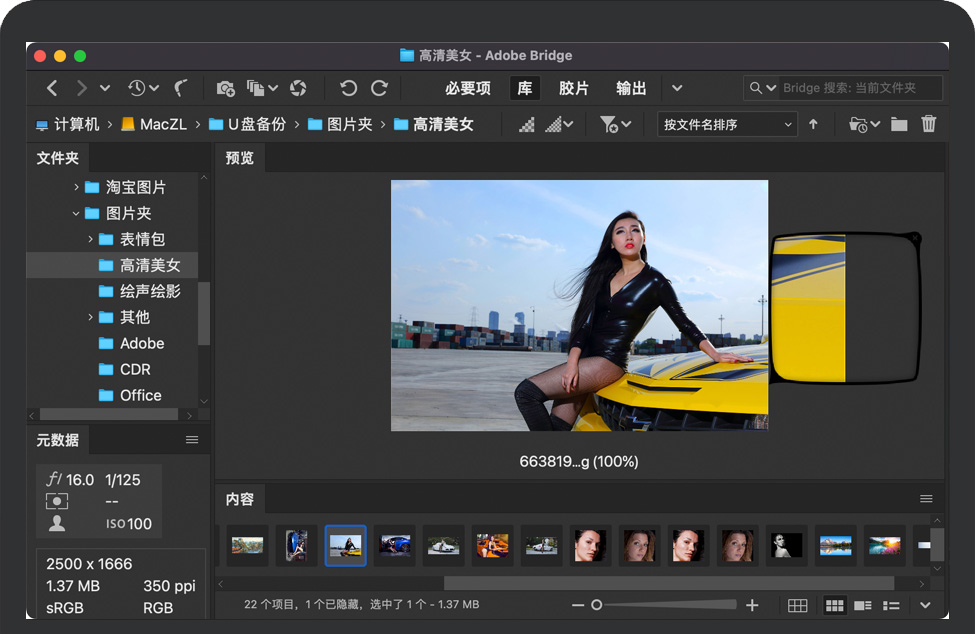Switch to the 胶片 workspace
This screenshot has height=634, width=975.
(573, 89)
